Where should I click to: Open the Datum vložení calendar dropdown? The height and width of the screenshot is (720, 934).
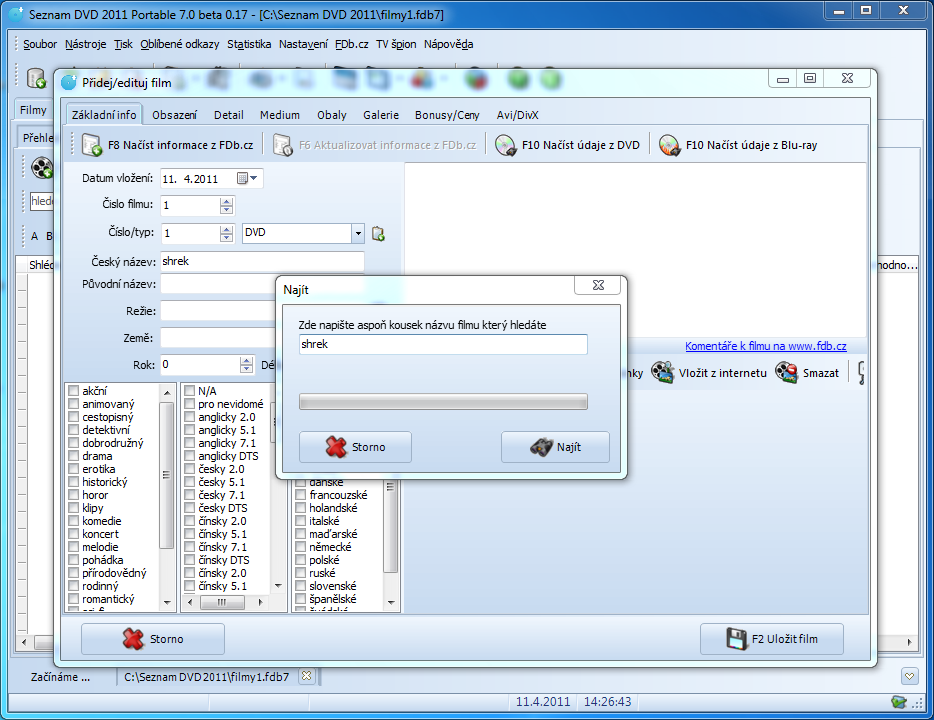[248, 178]
